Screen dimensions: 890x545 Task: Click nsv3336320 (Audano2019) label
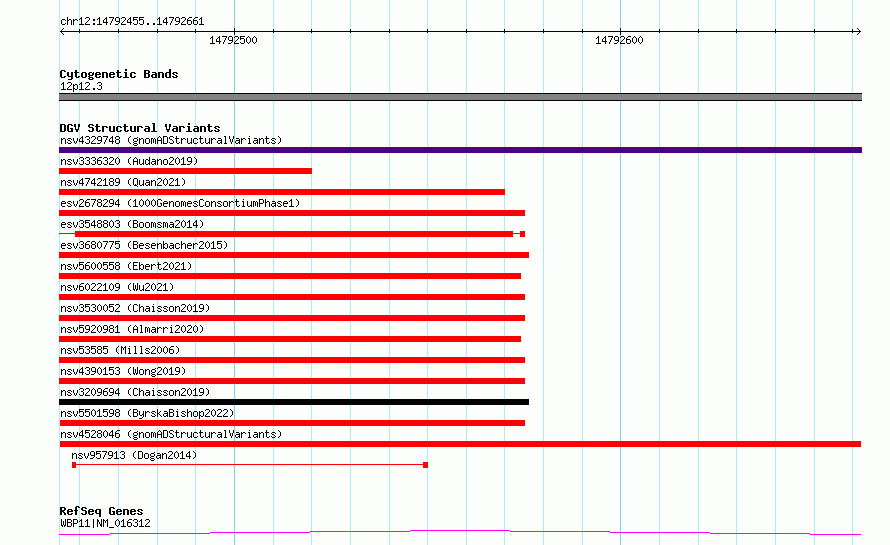point(129,161)
